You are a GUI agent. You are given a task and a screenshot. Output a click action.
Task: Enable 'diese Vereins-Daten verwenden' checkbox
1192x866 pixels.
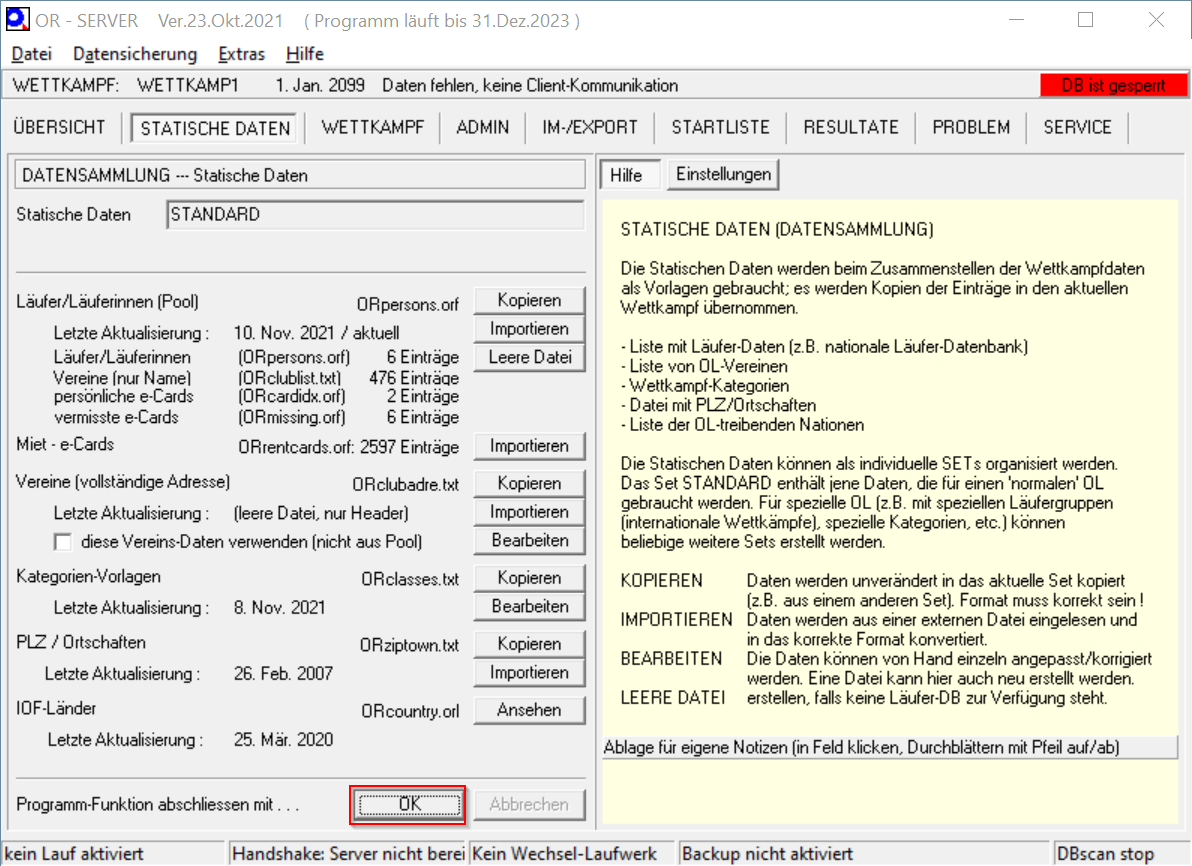(63, 542)
